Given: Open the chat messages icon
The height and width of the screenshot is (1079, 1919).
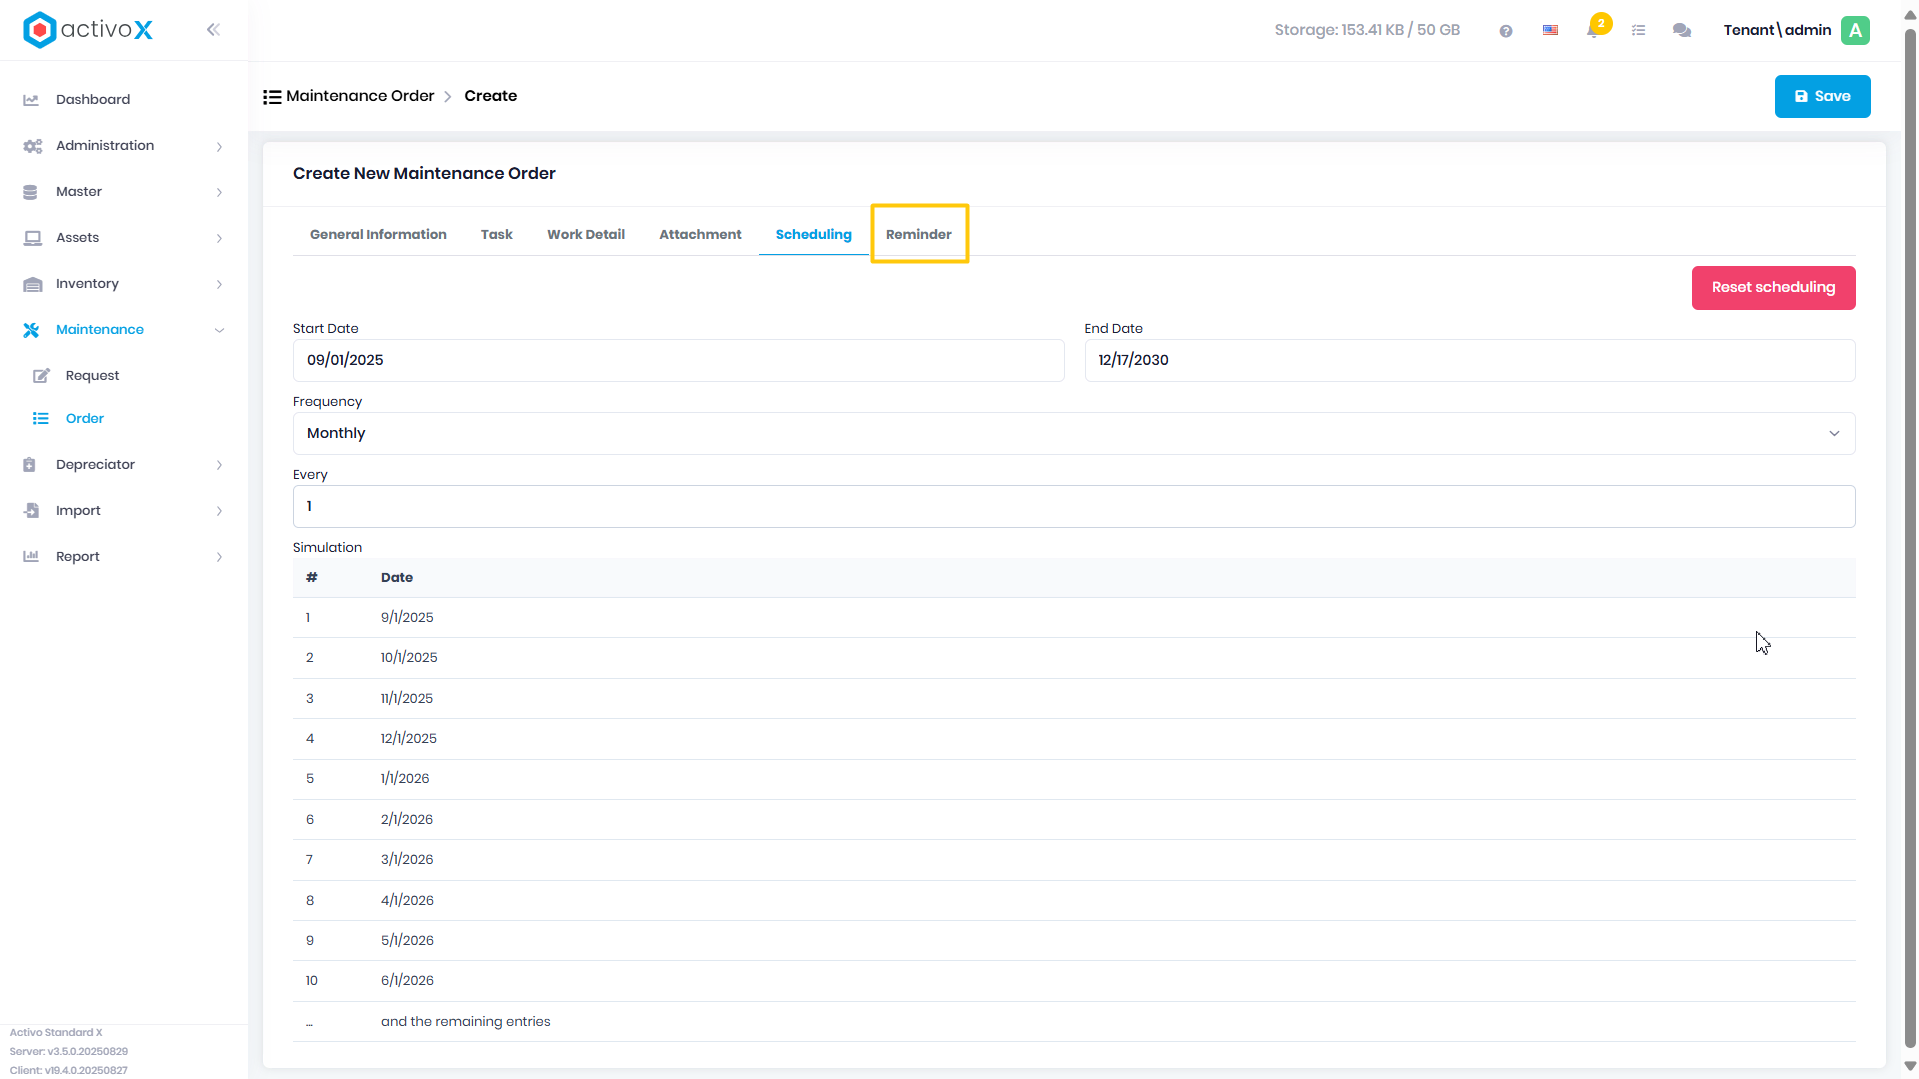Looking at the screenshot, I should tap(1682, 31).
